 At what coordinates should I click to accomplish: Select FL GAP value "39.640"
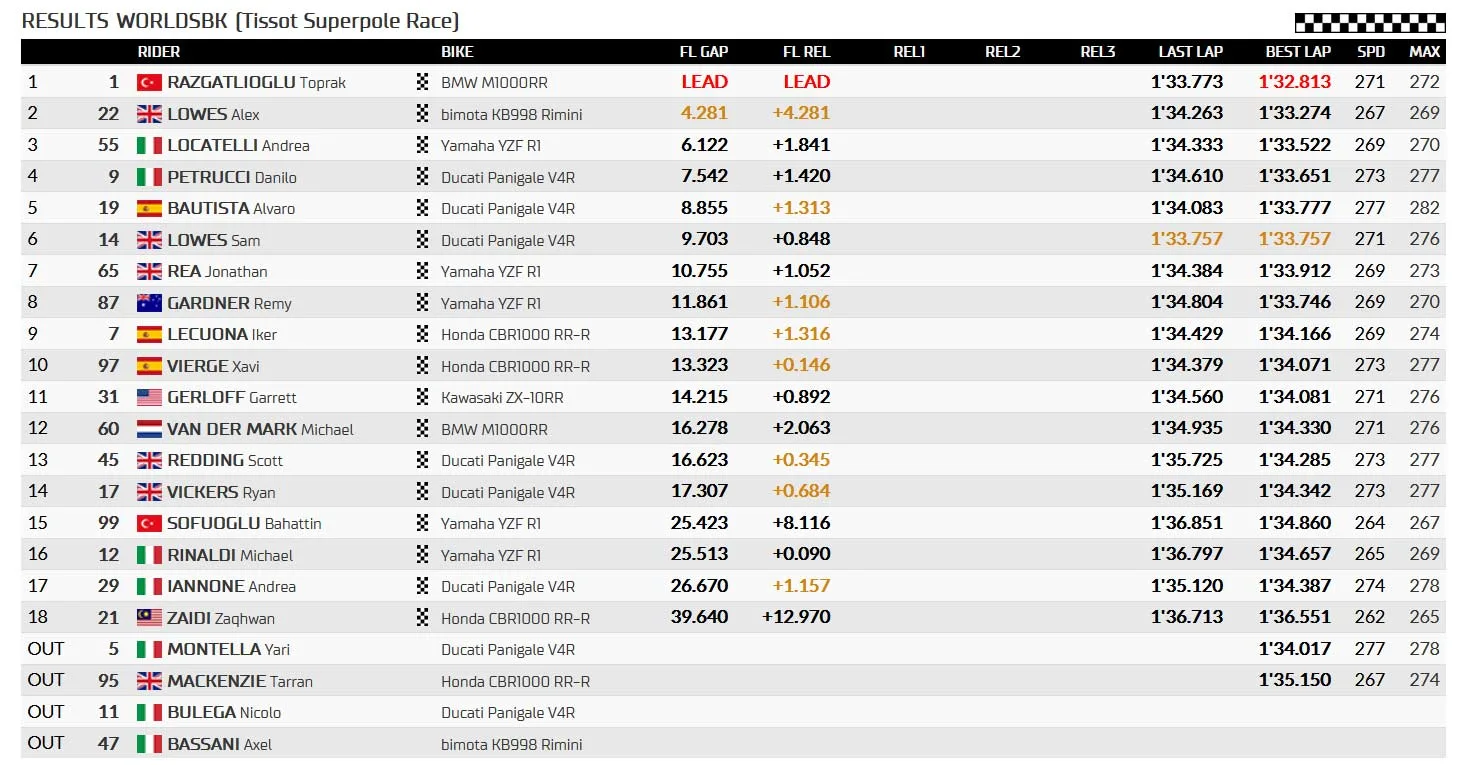(699, 617)
